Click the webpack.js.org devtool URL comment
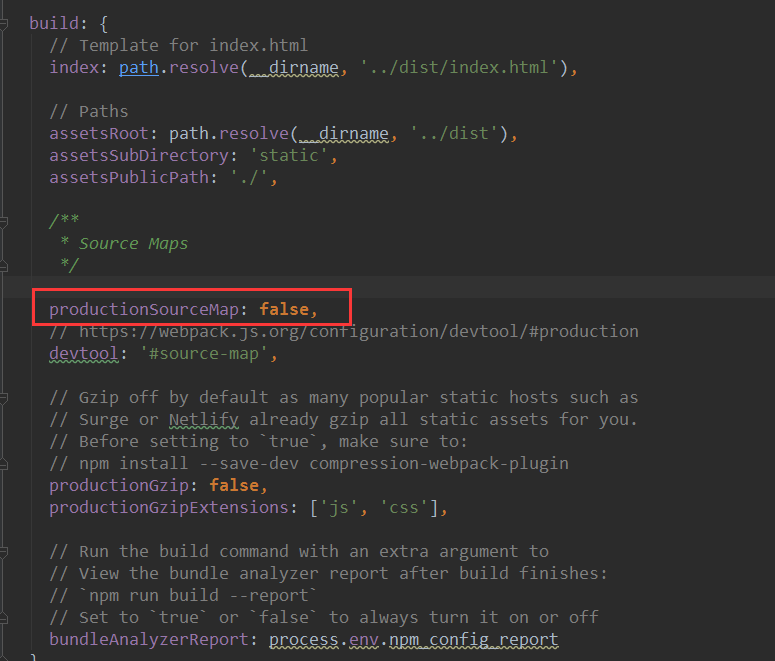The width and height of the screenshot is (775, 661). (344, 332)
